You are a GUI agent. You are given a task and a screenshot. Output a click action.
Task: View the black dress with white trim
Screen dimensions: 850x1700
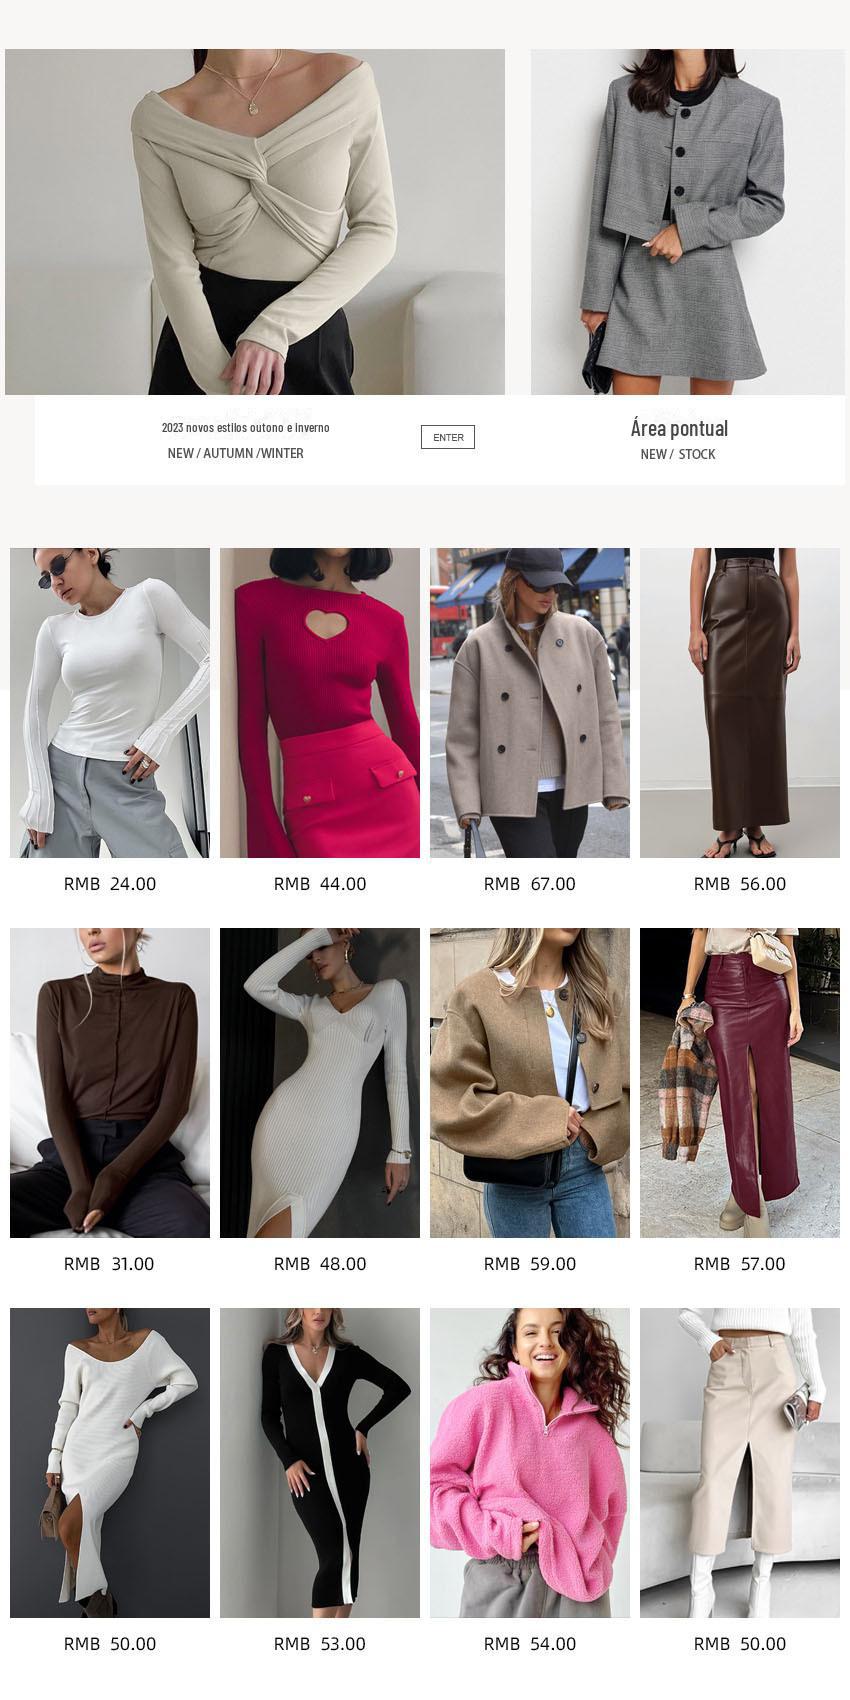click(320, 1463)
